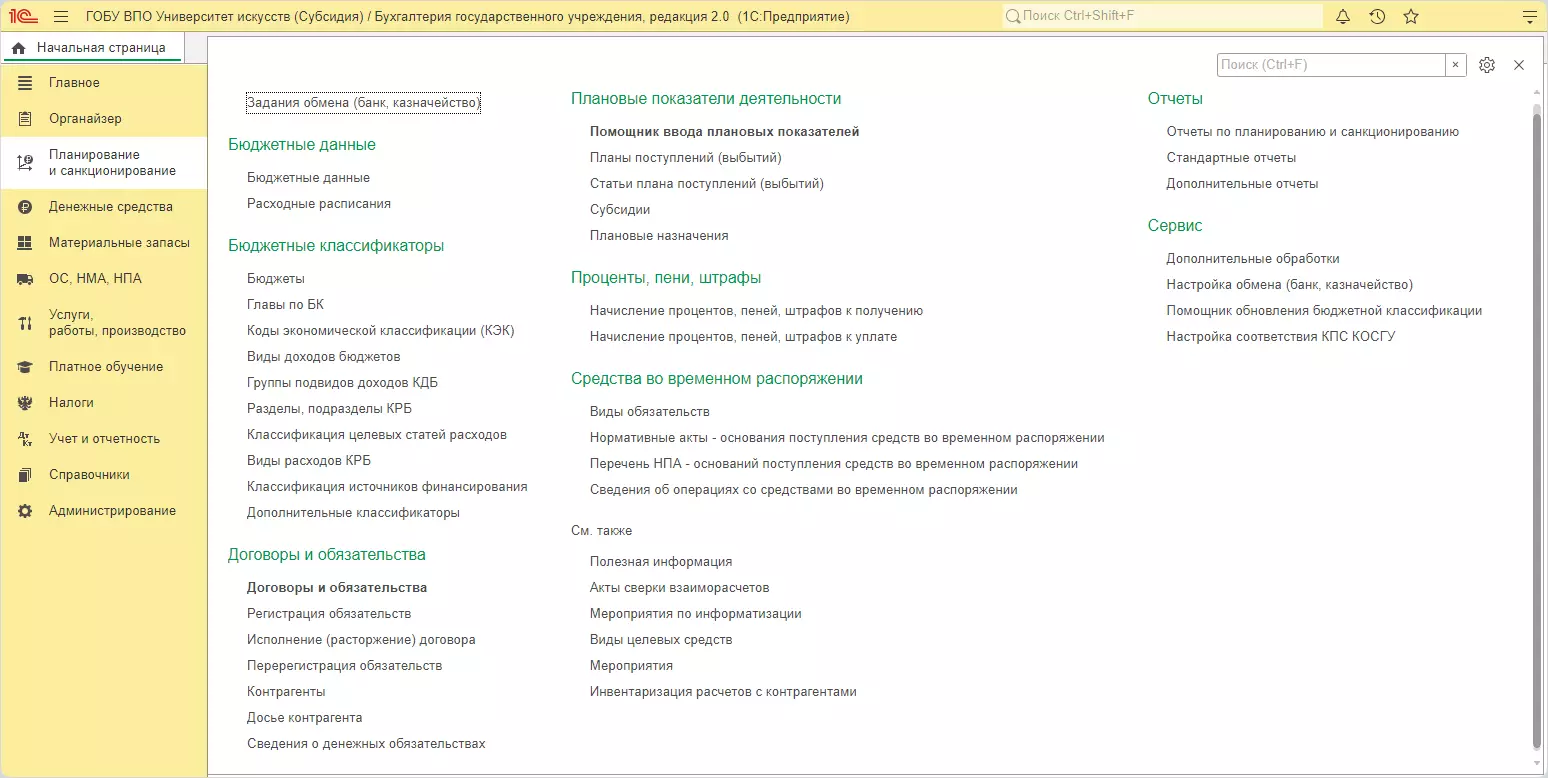Image resolution: width=1548 pixels, height=778 pixels.
Task: Clear the panel search field with the x button
Action: pyautogui.click(x=1456, y=65)
